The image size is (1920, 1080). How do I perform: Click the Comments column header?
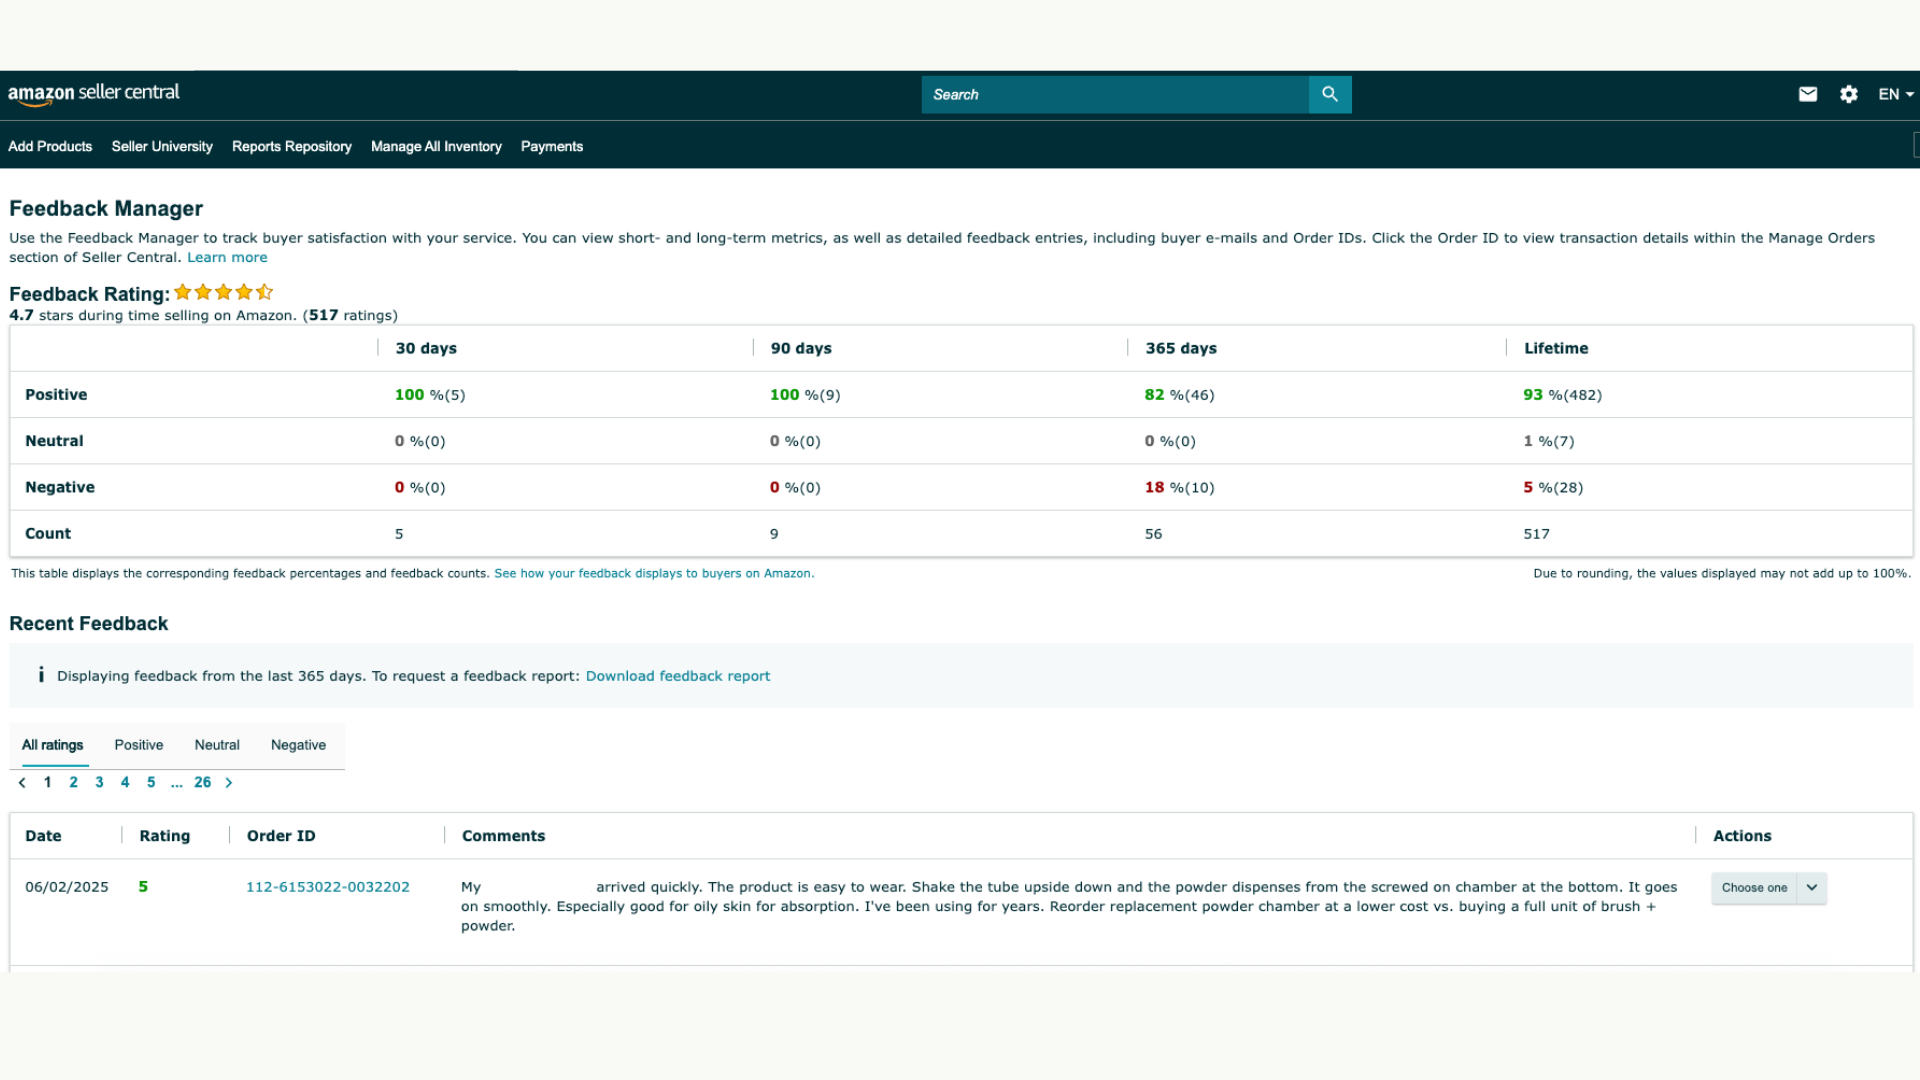[504, 836]
